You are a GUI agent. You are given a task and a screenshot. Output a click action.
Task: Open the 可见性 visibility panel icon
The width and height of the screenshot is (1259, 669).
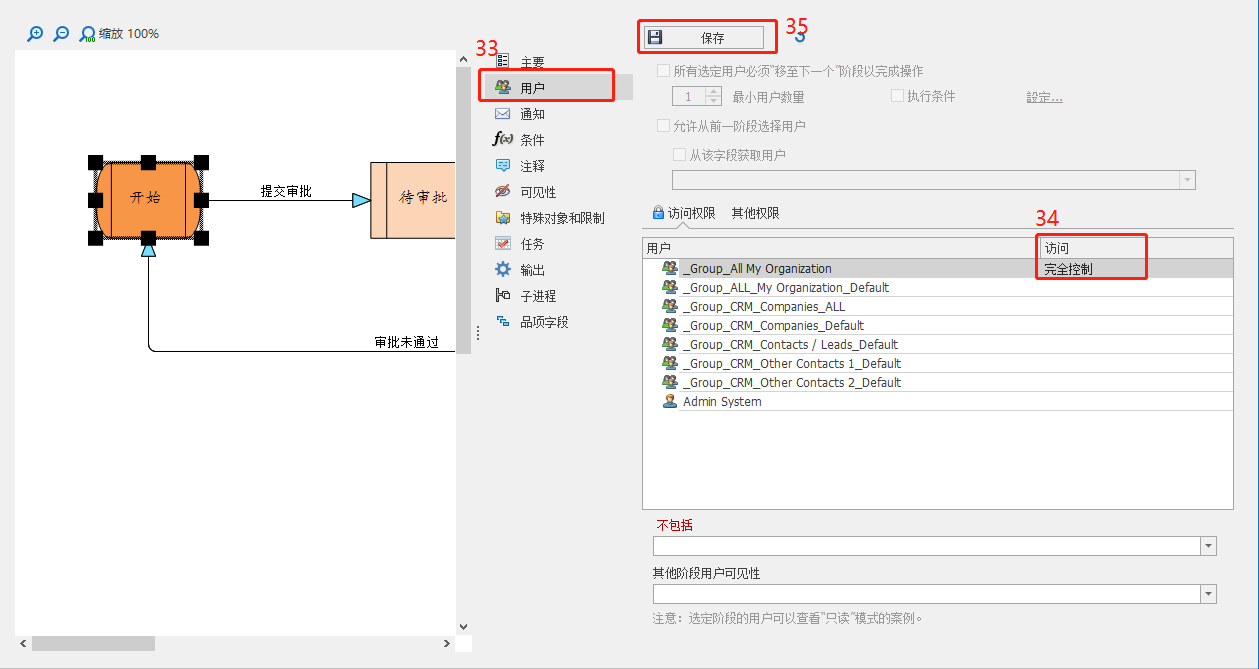point(531,191)
